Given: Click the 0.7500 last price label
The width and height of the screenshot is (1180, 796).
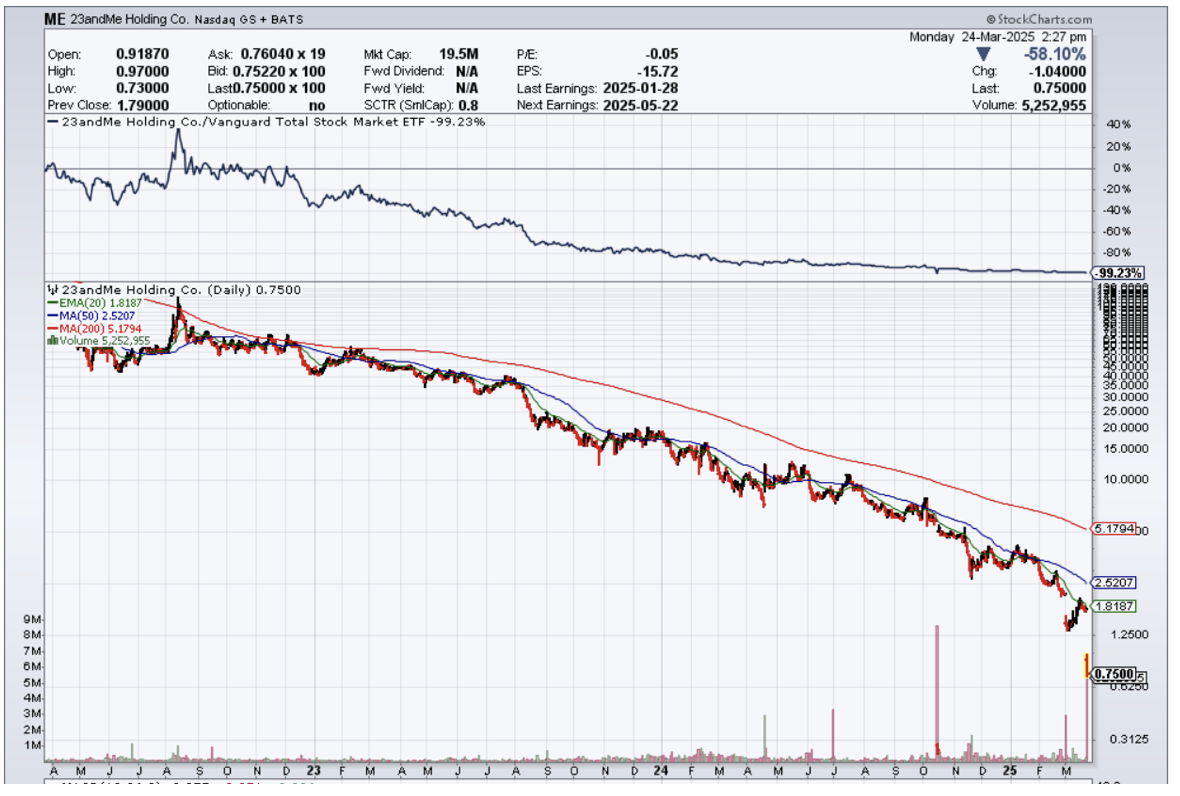Looking at the screenshot, I should (x=1114, y=674).
